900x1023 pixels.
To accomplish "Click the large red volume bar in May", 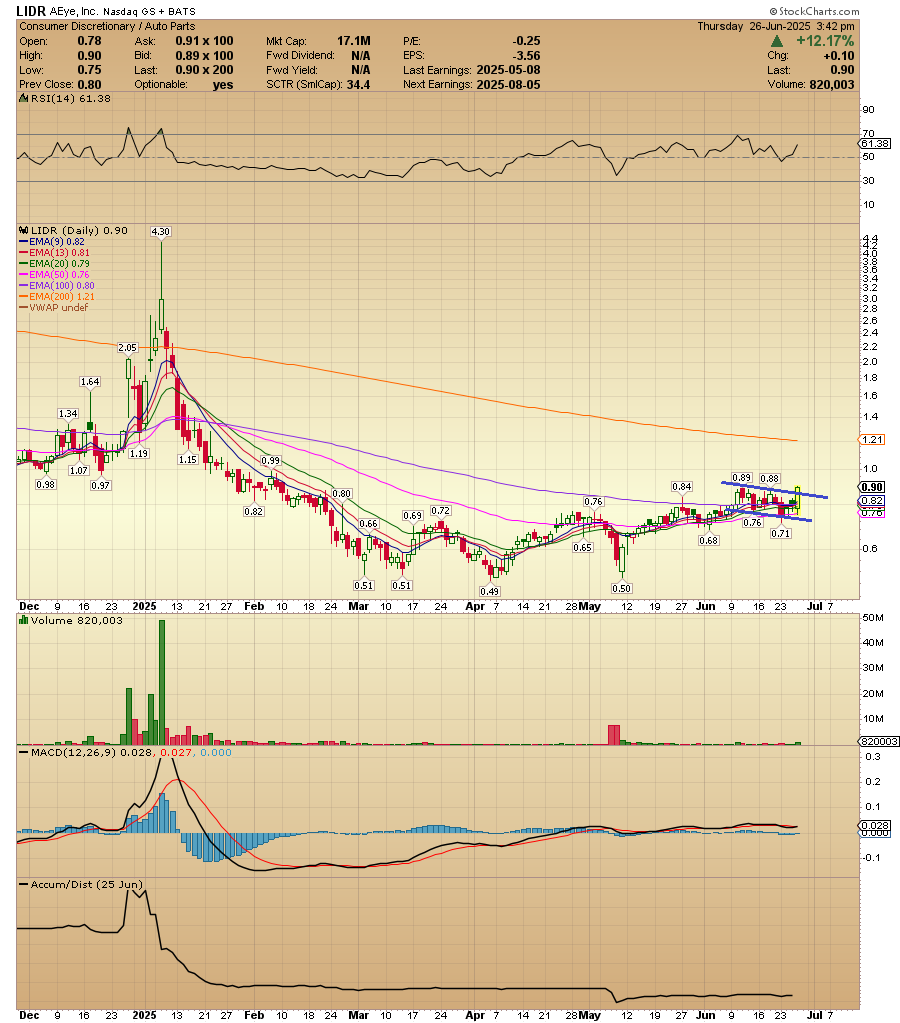I will coord(613,735).
